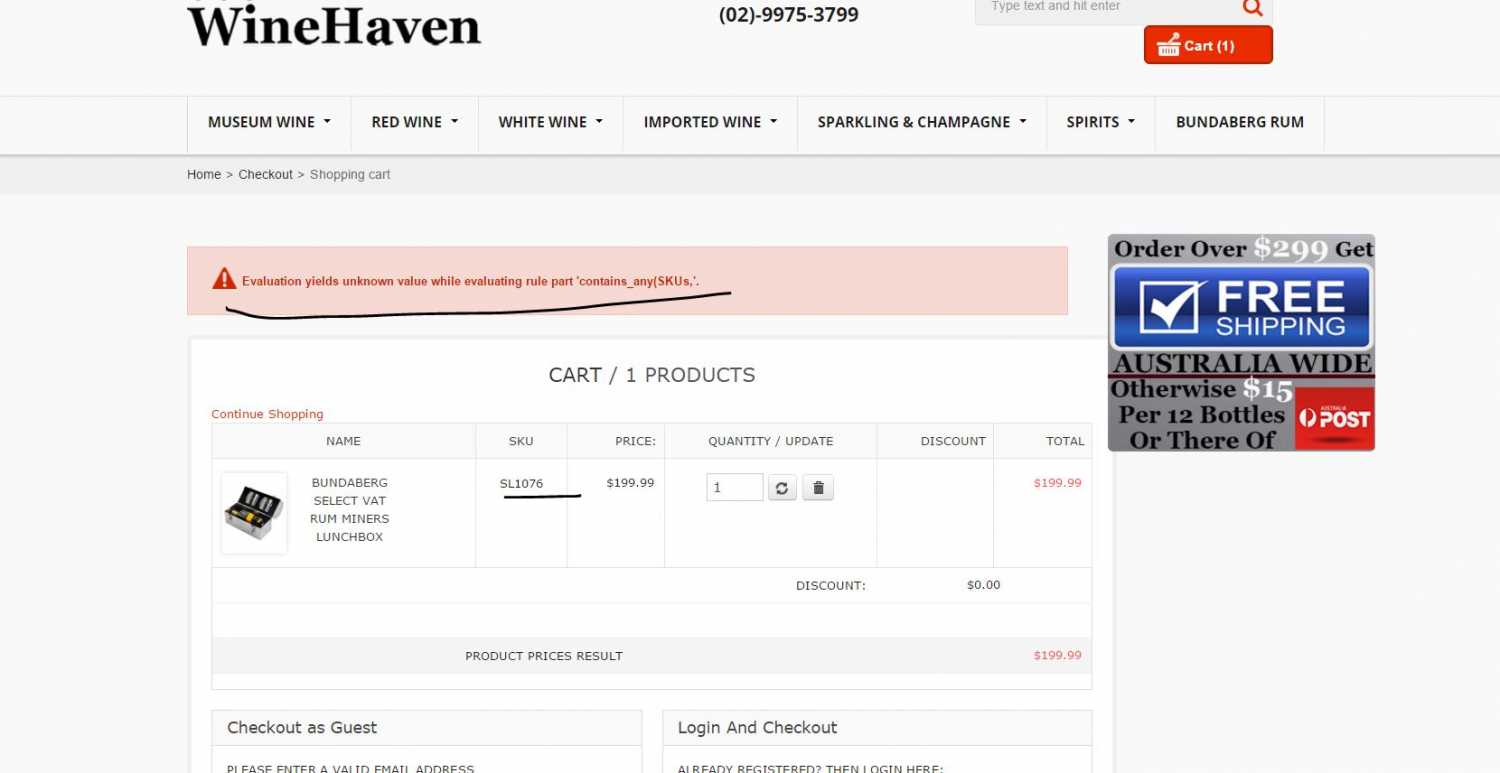Expand the Red Wine dropdown menu
Viewport: 1500px width, 773px height.
point(414,122)
